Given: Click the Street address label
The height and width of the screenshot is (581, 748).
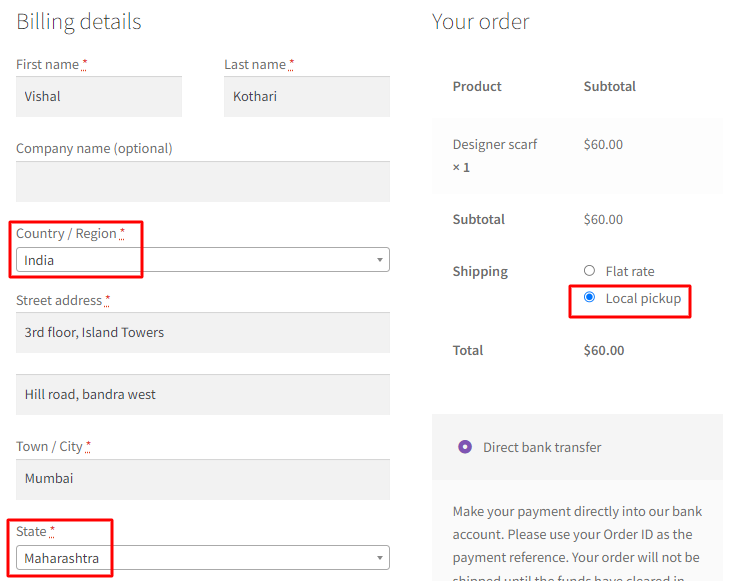Looking at the screenshot, I should pyautogui.click(x=59, y=300).
